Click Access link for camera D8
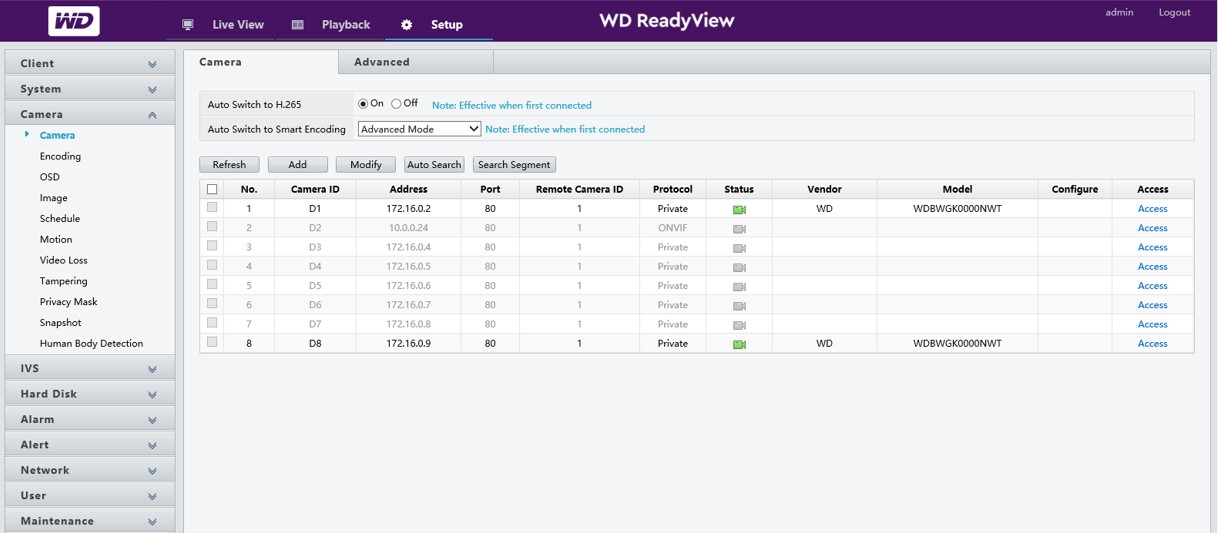 [1152, 343]
